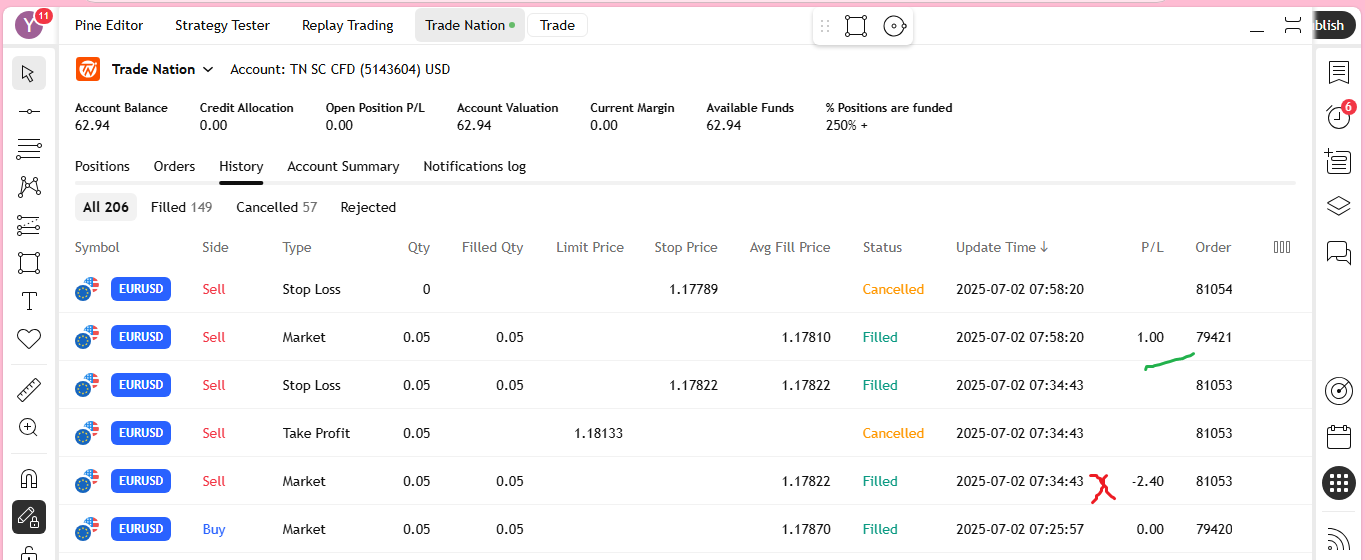Click the EURUSD symbol in Buy row
The height and width of the screenshot is (560, 1365).
[x=141, y=529]
